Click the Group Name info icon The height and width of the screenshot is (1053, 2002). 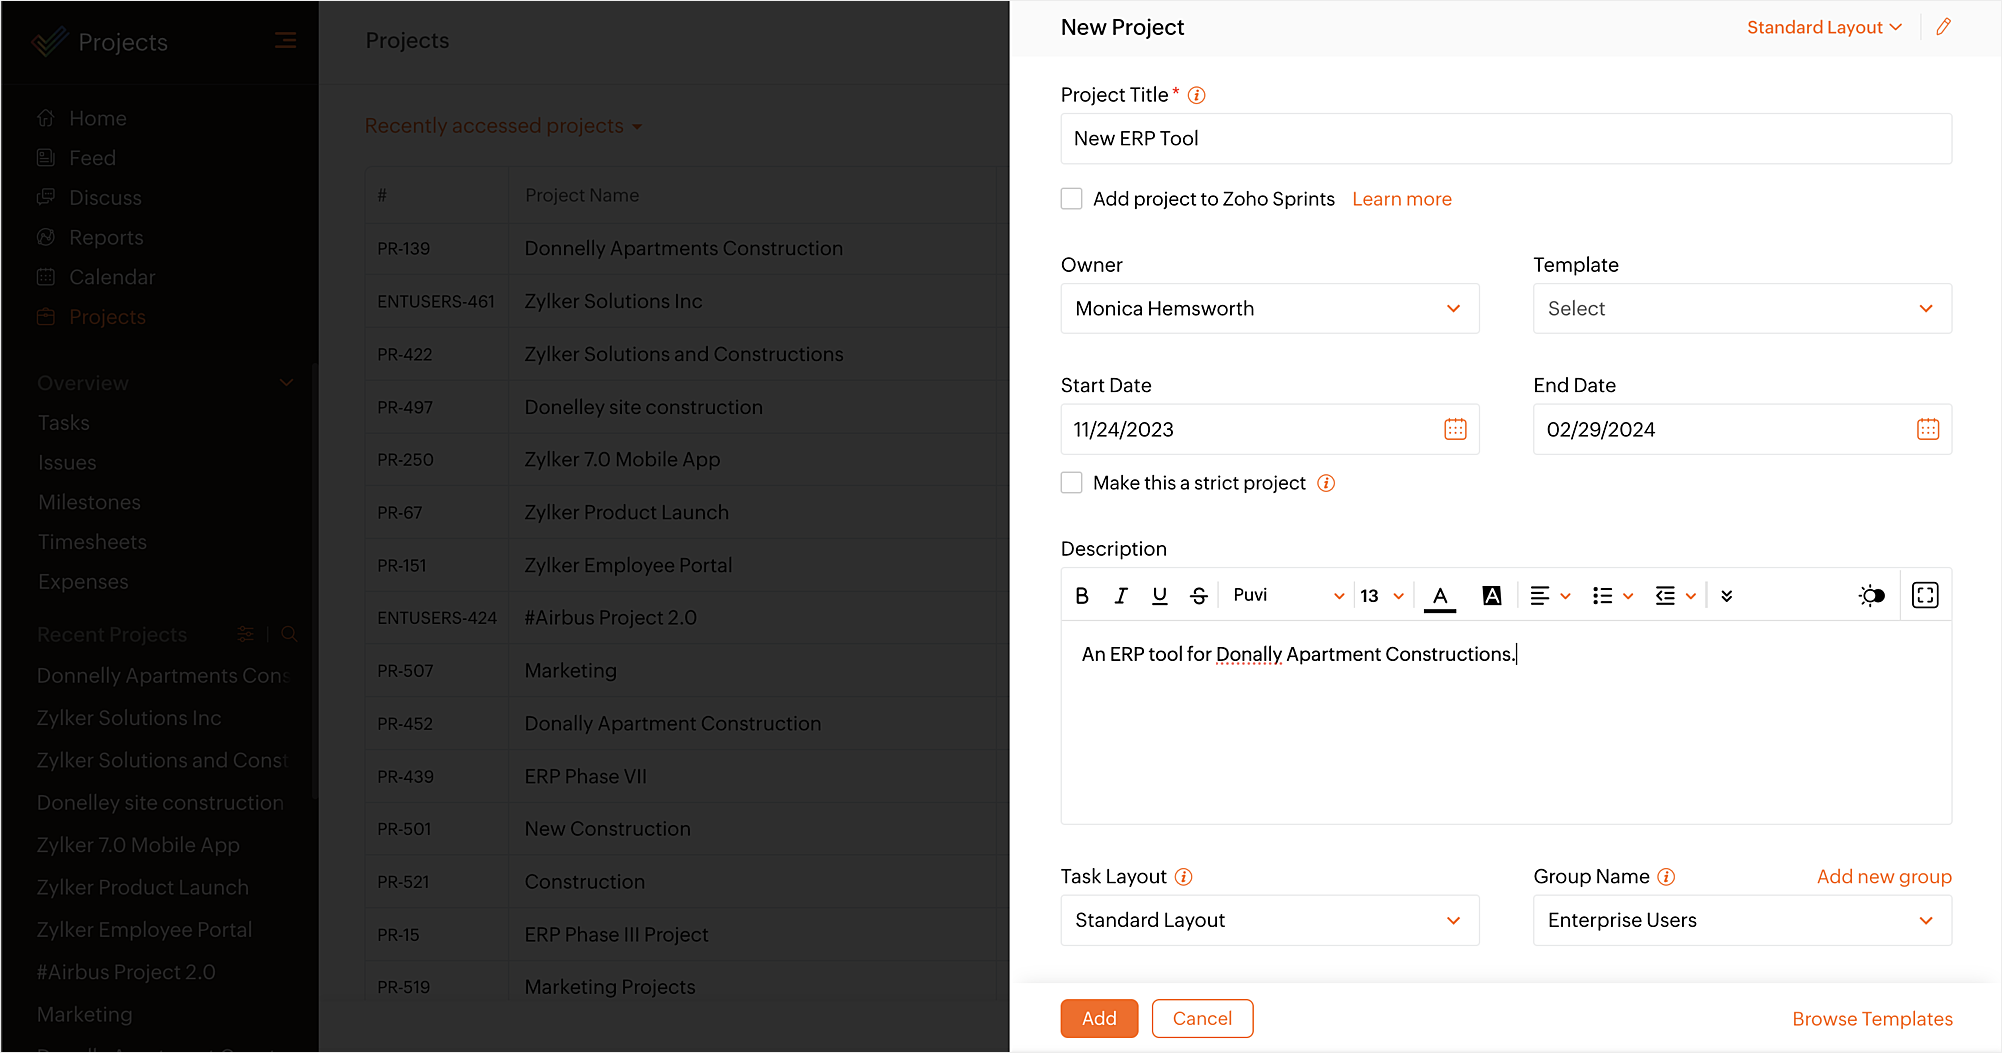[1666, 877]
